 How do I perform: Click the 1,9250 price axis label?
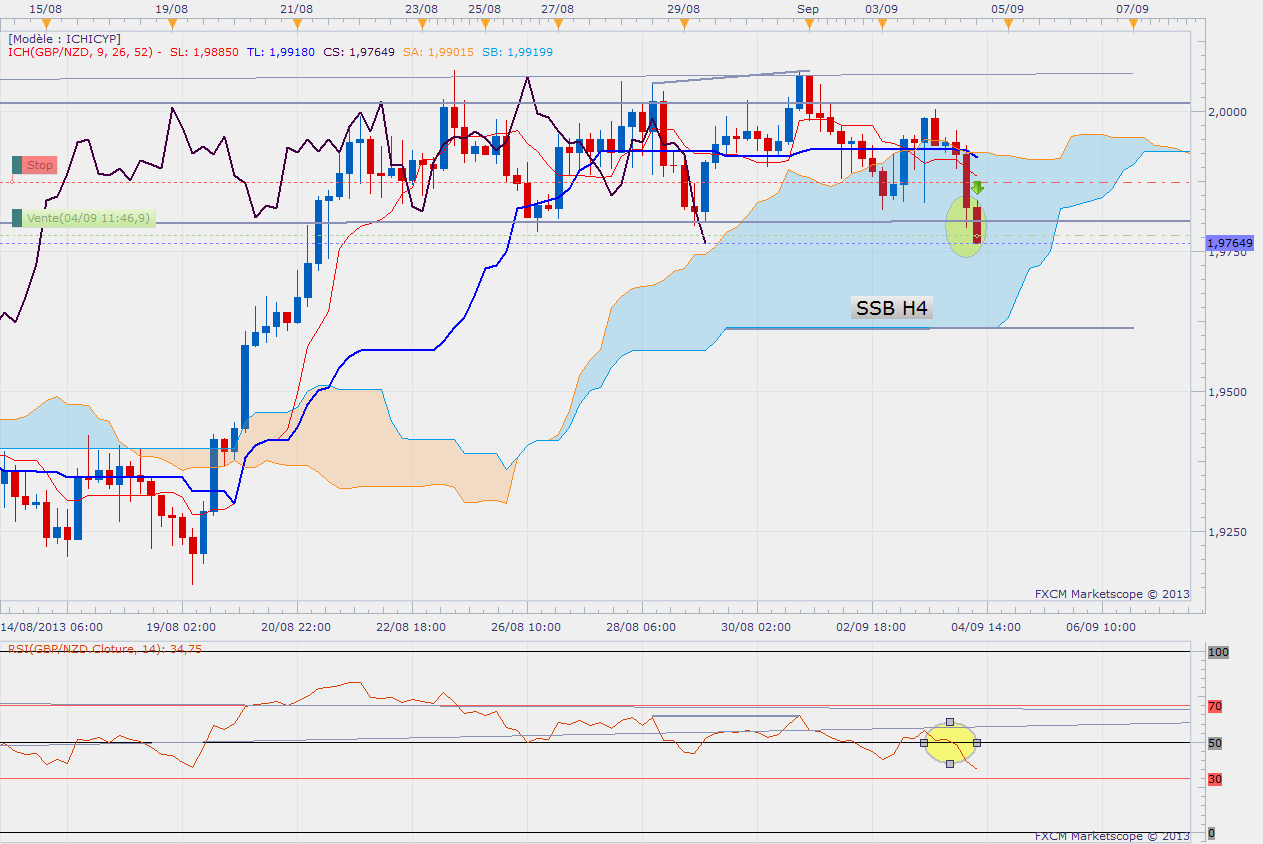(x=1227, y=532)
